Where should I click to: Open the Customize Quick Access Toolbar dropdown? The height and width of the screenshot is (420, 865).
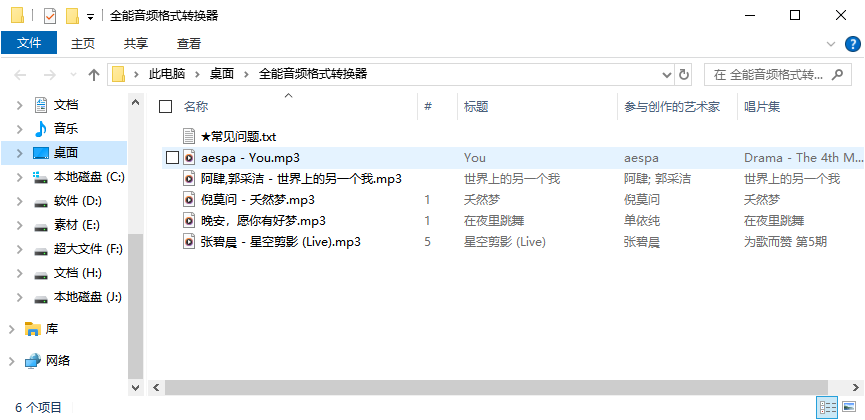90,17
